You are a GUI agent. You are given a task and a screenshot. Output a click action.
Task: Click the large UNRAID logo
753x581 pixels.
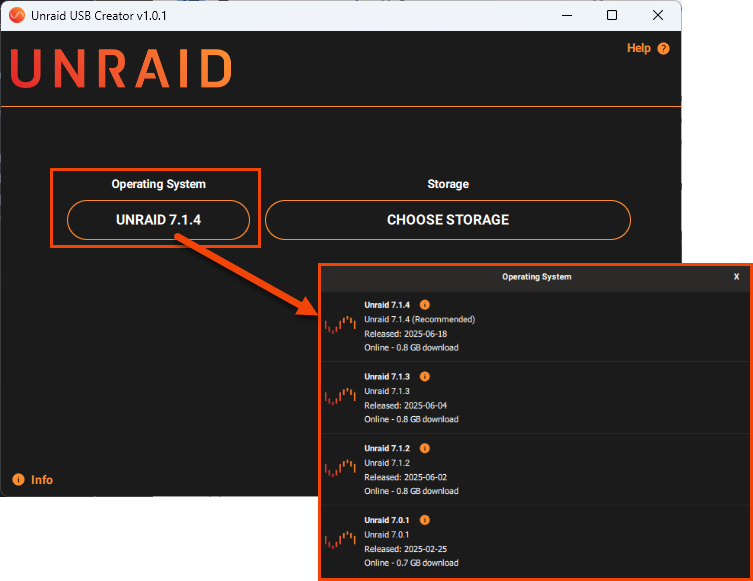(x=121, y=68)
